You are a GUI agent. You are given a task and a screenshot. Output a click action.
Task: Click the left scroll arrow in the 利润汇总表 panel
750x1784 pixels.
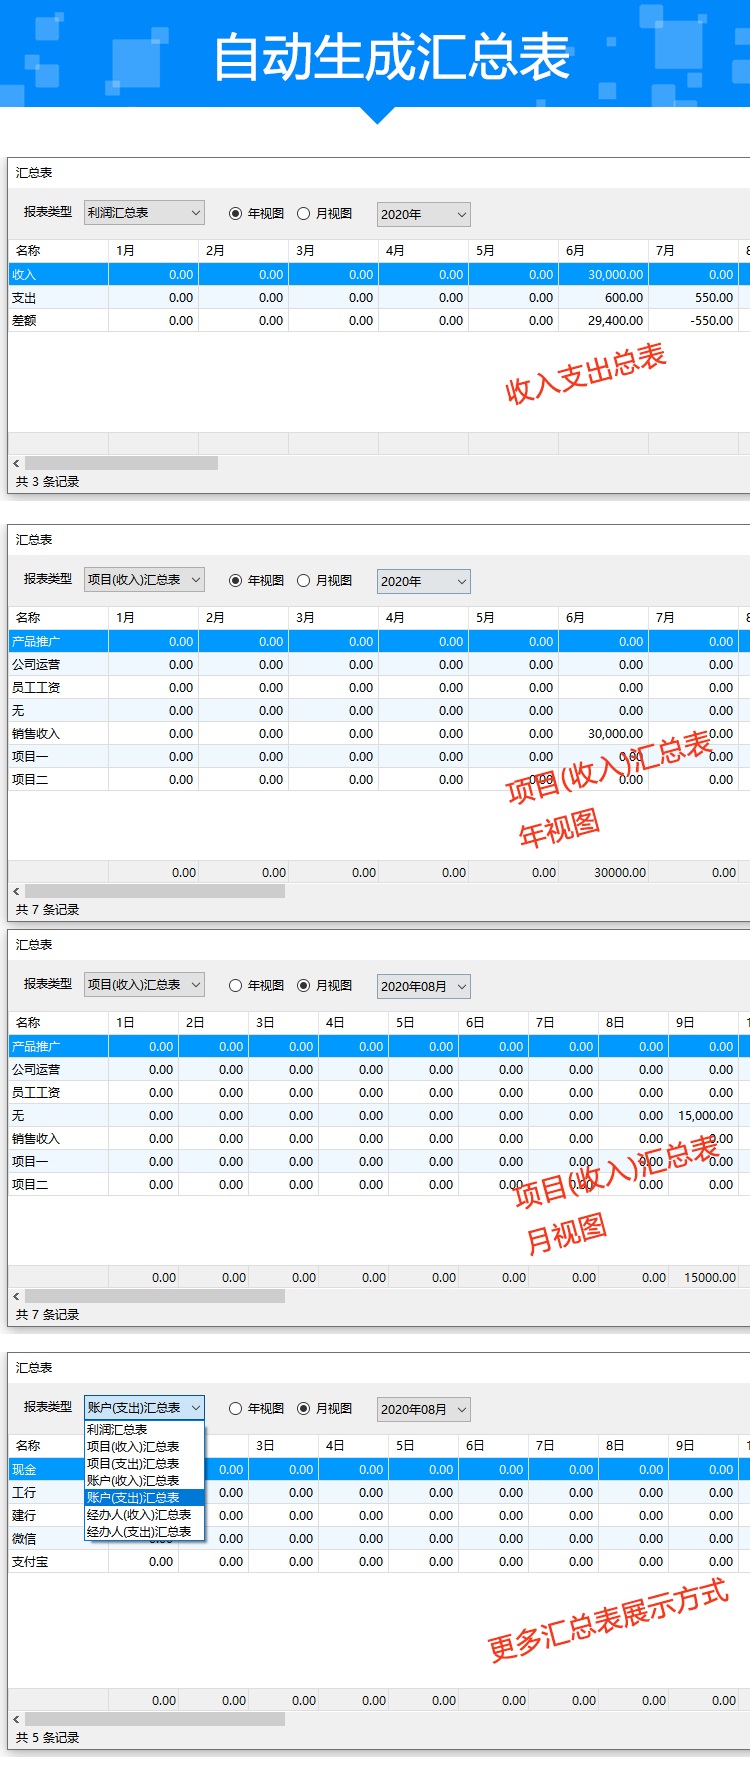(16, 463)
